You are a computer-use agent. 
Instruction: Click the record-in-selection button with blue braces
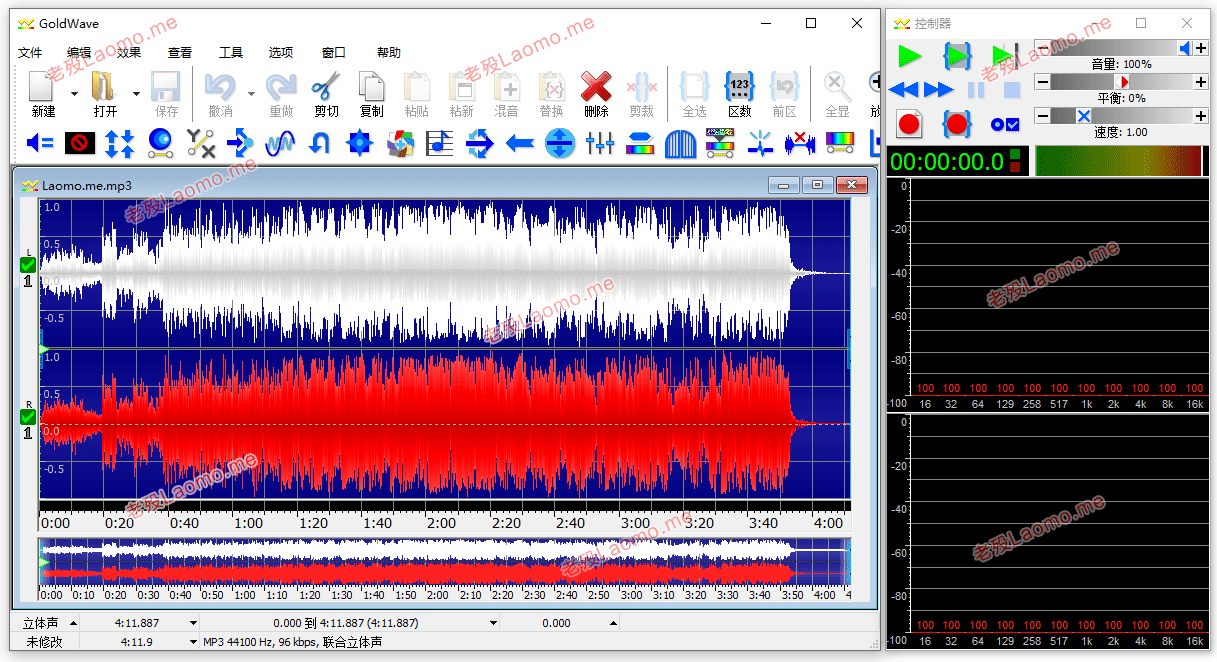(x=957, y=124)
